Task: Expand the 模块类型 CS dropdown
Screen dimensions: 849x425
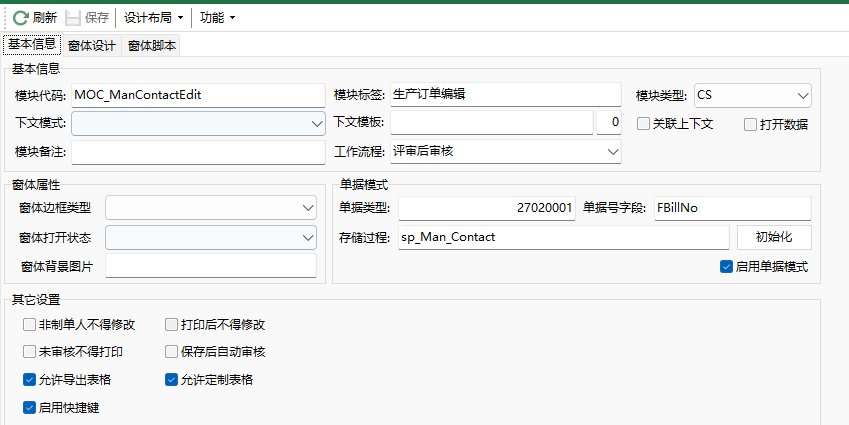Action: [804, 95]
